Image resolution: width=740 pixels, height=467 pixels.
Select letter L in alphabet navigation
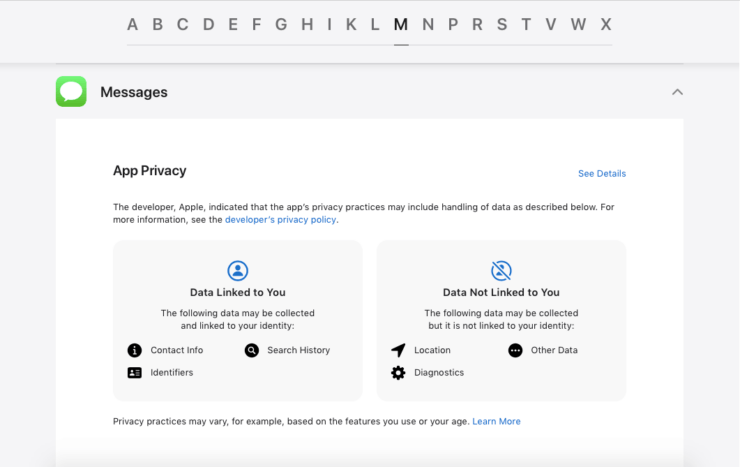[x=375, y=25]
